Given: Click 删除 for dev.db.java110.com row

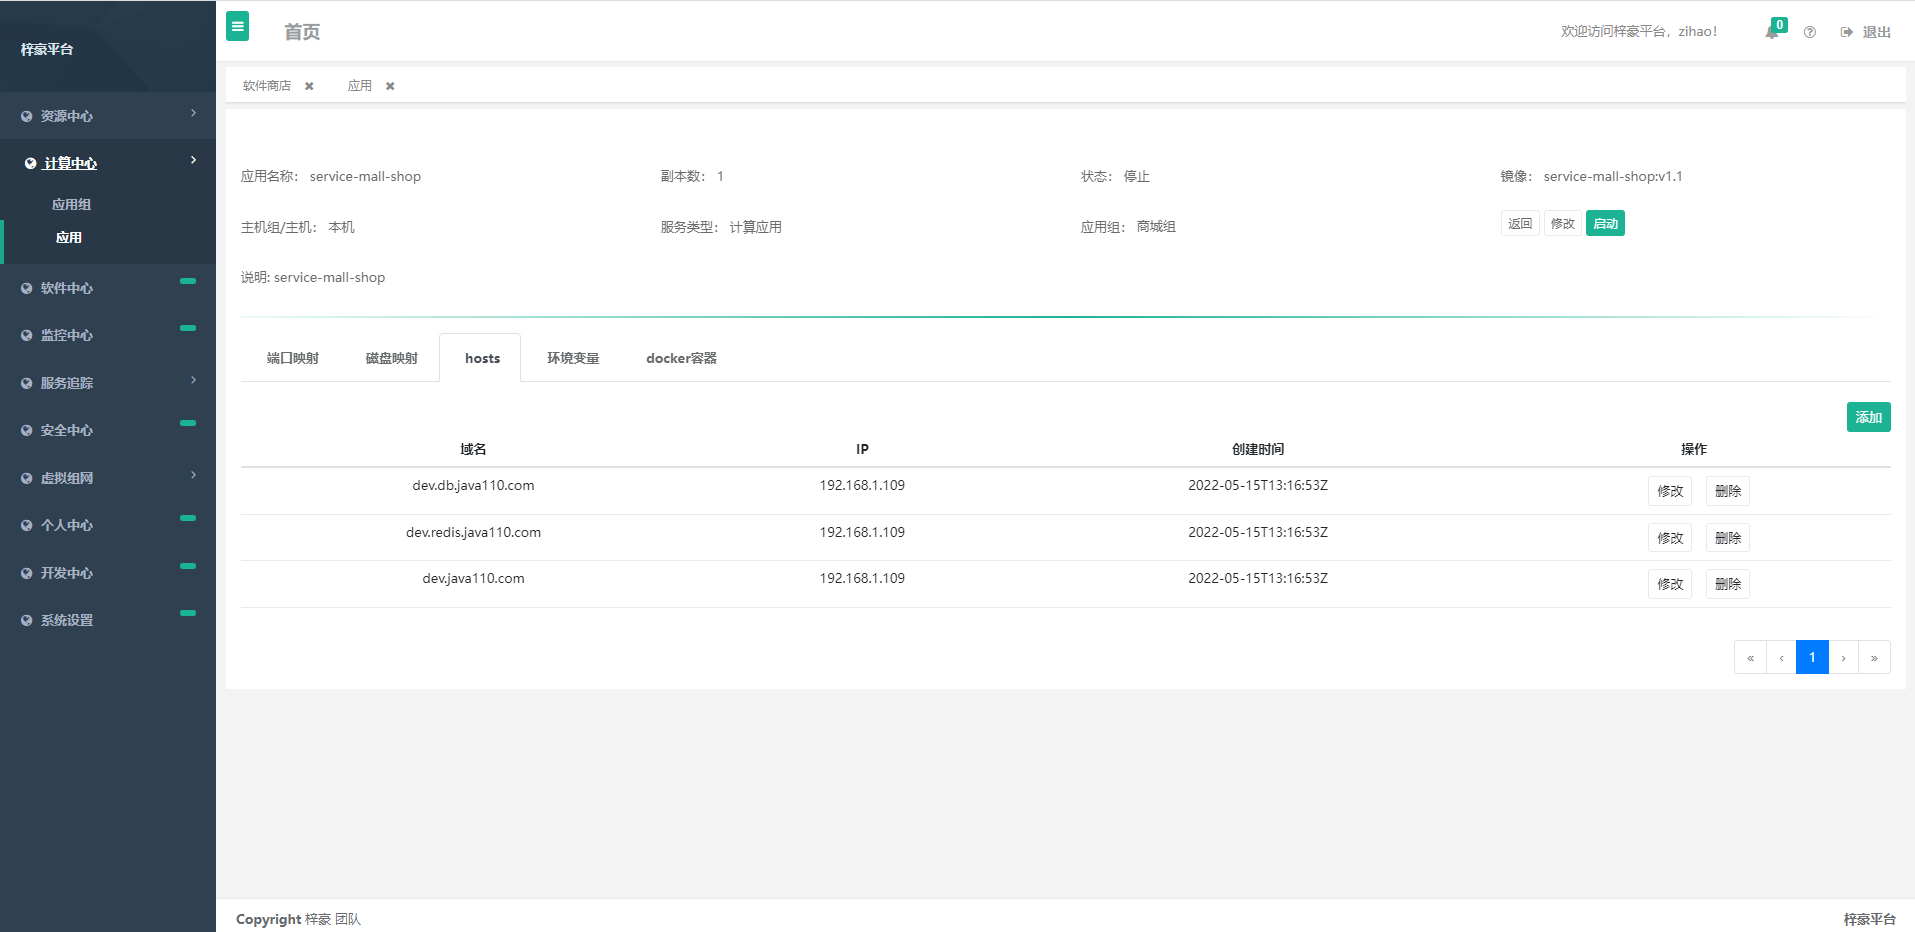Looking at the screenshot, I should [x=1728, y=491].
